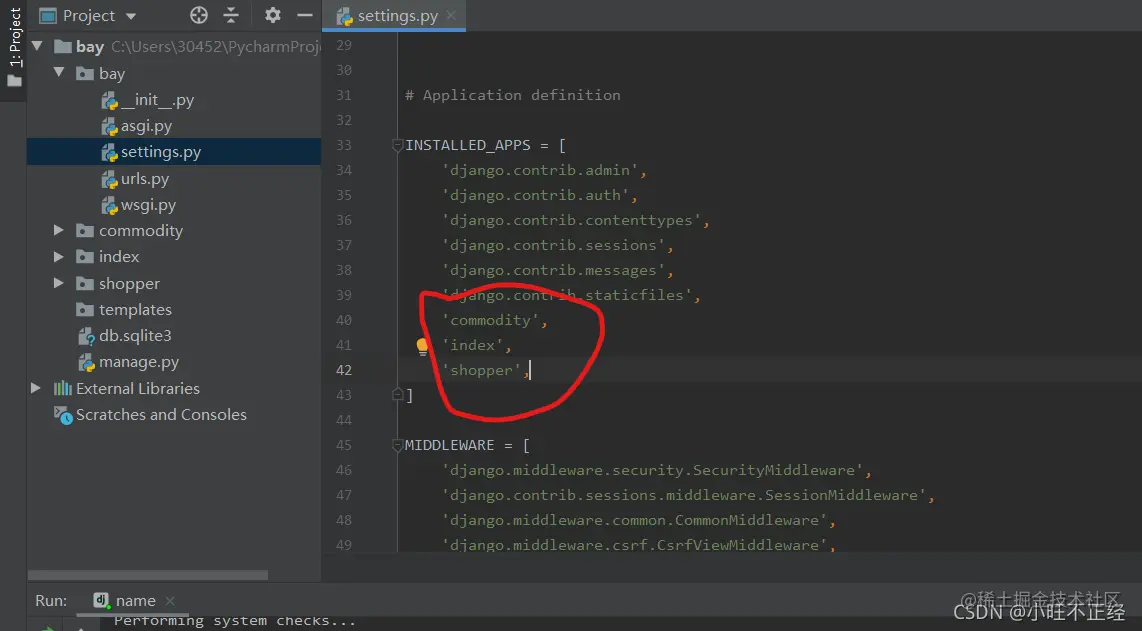The width and height of the screenshot is (1142, 631).
Task: Hide the Project panel with minus icon
Action: [x=305, y=15]
